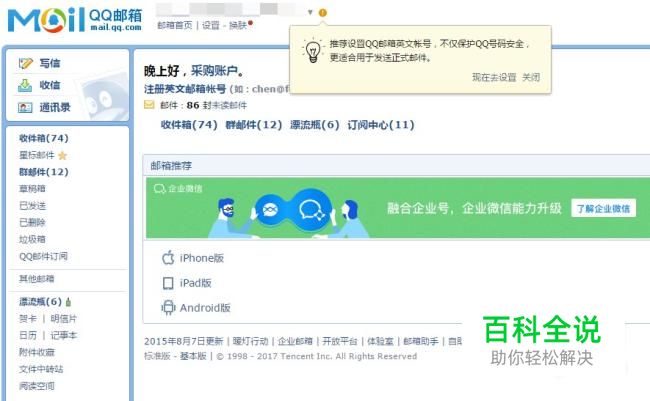Click 邮箱助手 footer link
Viewport: 650px width, 401px height.
point(421,341)
